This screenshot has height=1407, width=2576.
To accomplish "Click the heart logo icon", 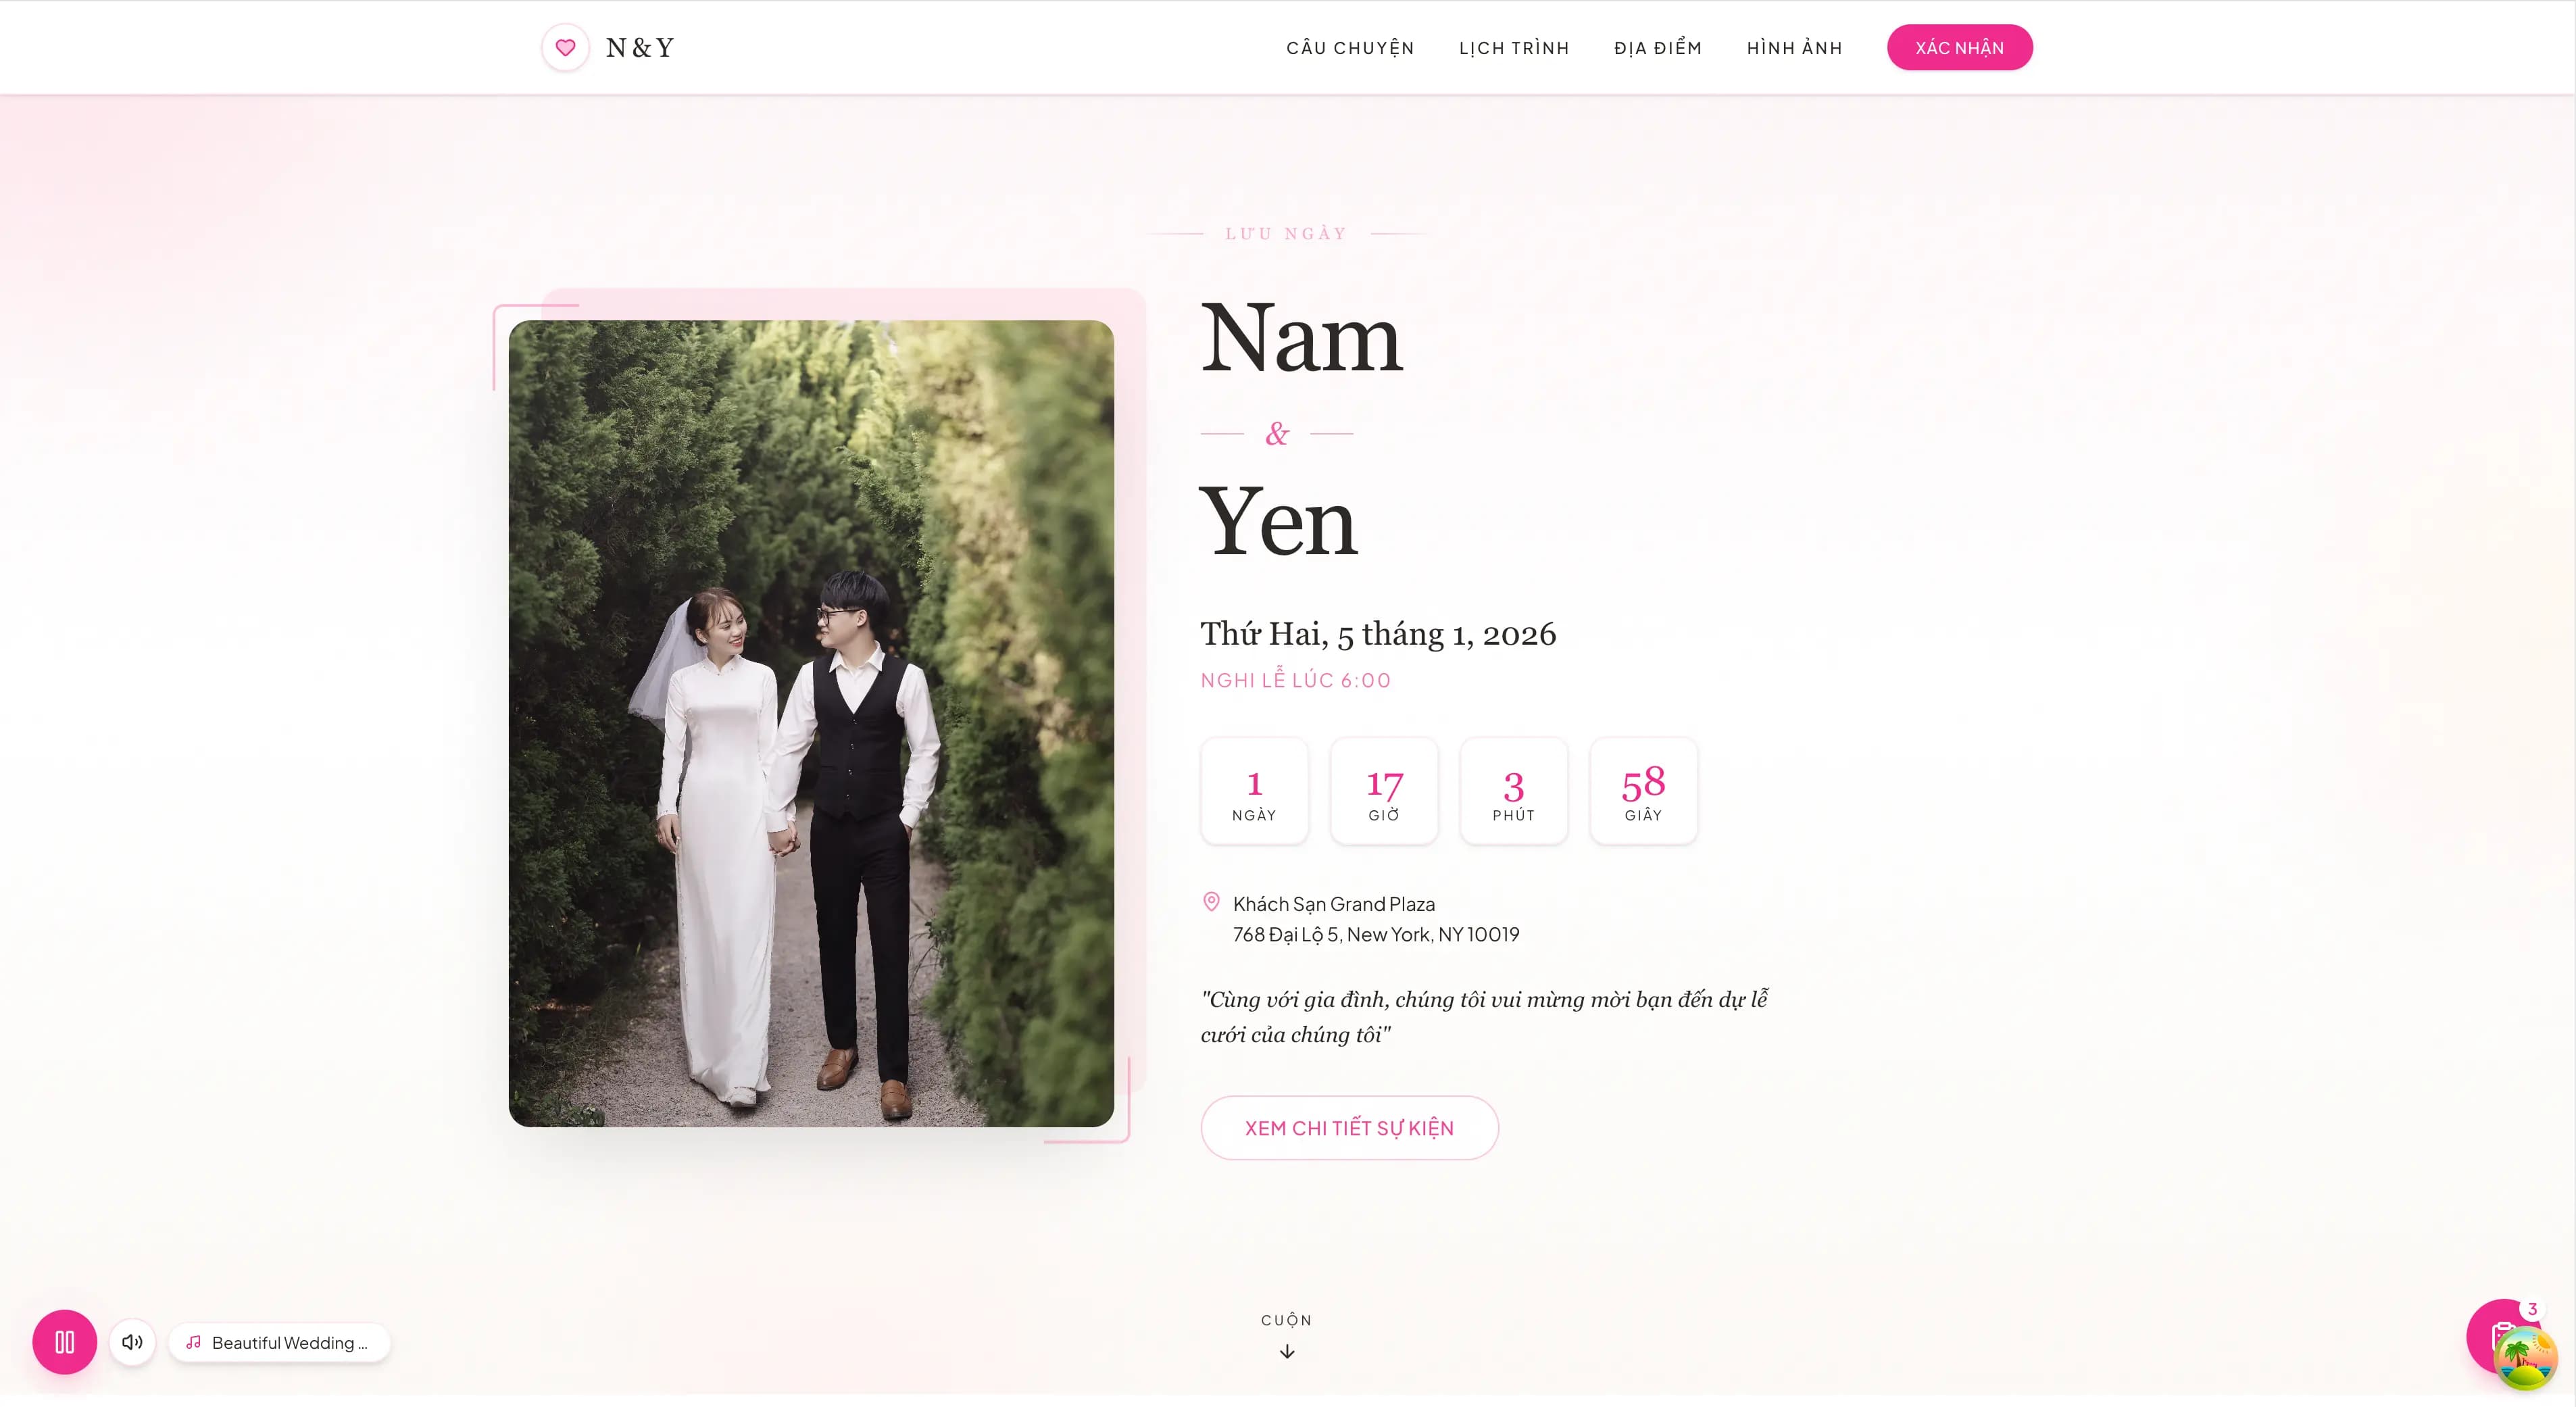I will click(x=565, y=47).
